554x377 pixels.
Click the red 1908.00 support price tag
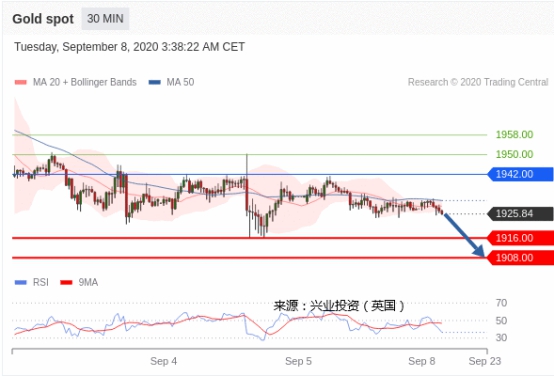520,258
